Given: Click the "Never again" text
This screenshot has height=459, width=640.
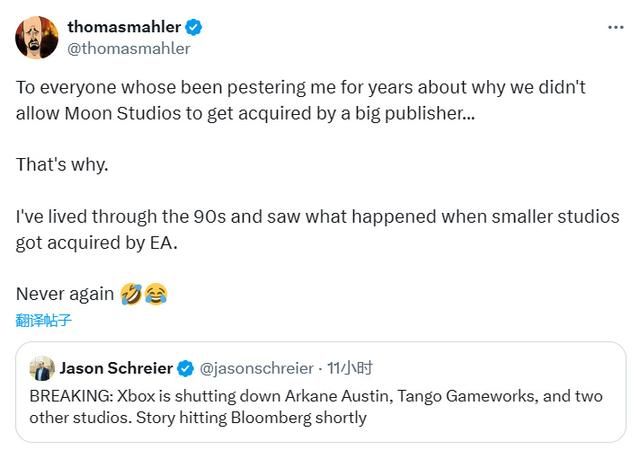Looking at the screenshot, I should (65, 294).
